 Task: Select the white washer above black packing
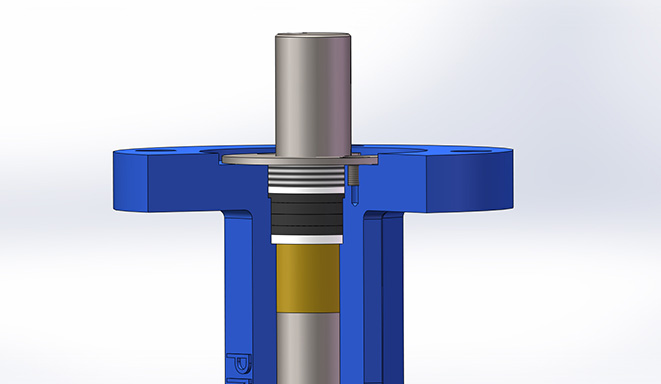pos(306,190)
